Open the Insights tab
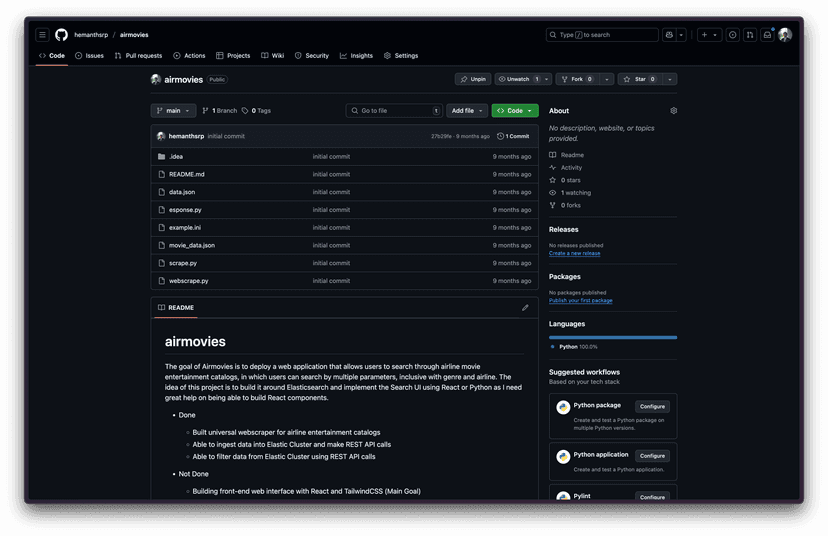Viewport: 828px width, 536px height. coord(356,56)
